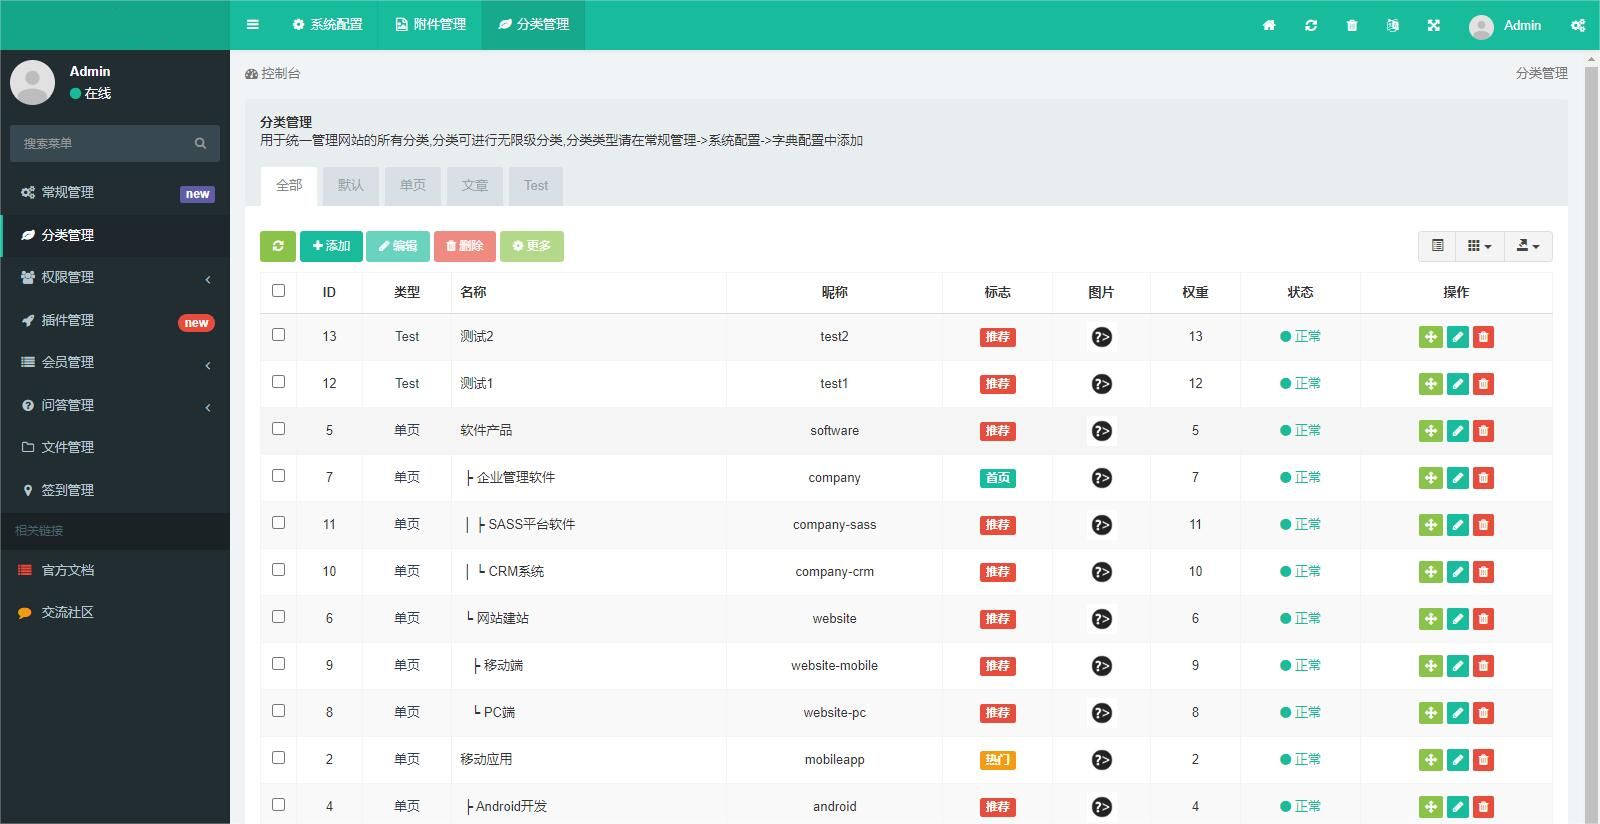Screen dimensions: 1600x824
Task: Open the 附件管理 top tab
Action: pyautogui.click(x=430, y=25)
